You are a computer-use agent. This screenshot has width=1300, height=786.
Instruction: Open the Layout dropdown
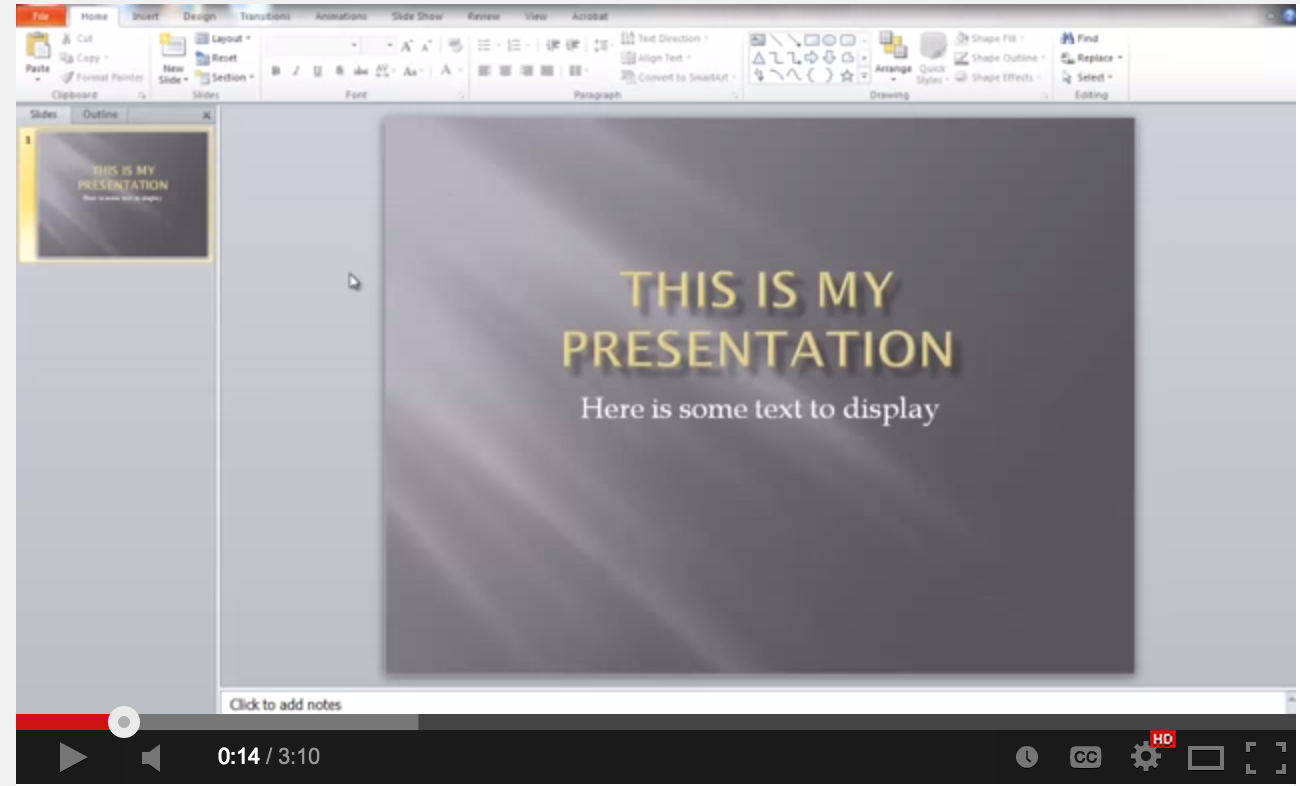(223, 38)
